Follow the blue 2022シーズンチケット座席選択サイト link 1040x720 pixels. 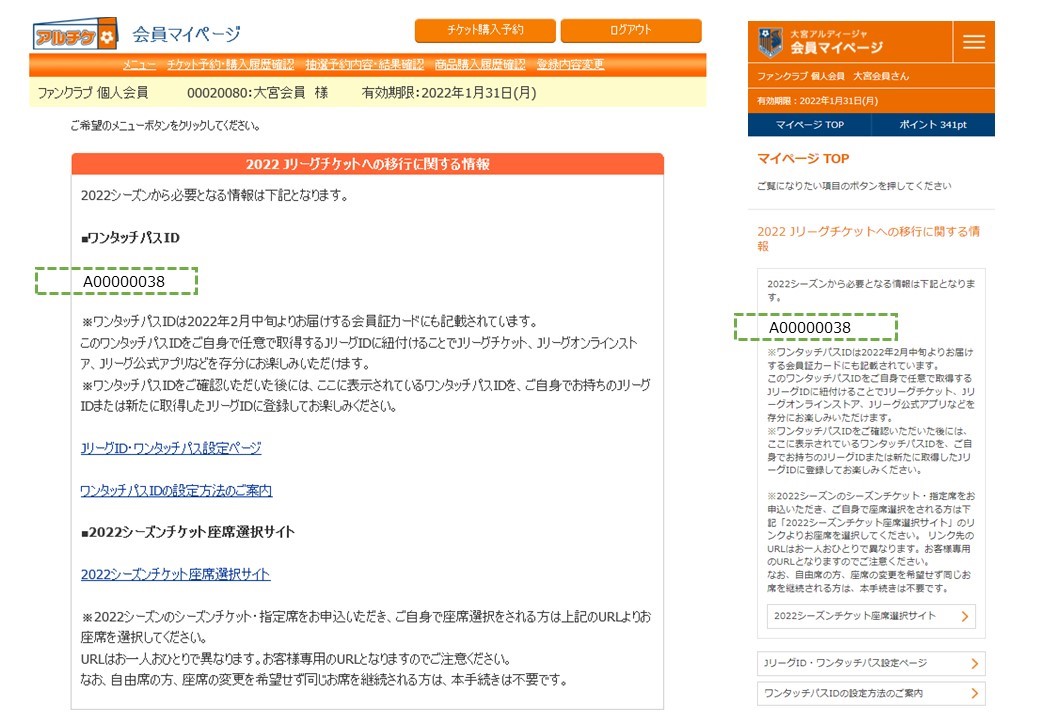(175, 574)
